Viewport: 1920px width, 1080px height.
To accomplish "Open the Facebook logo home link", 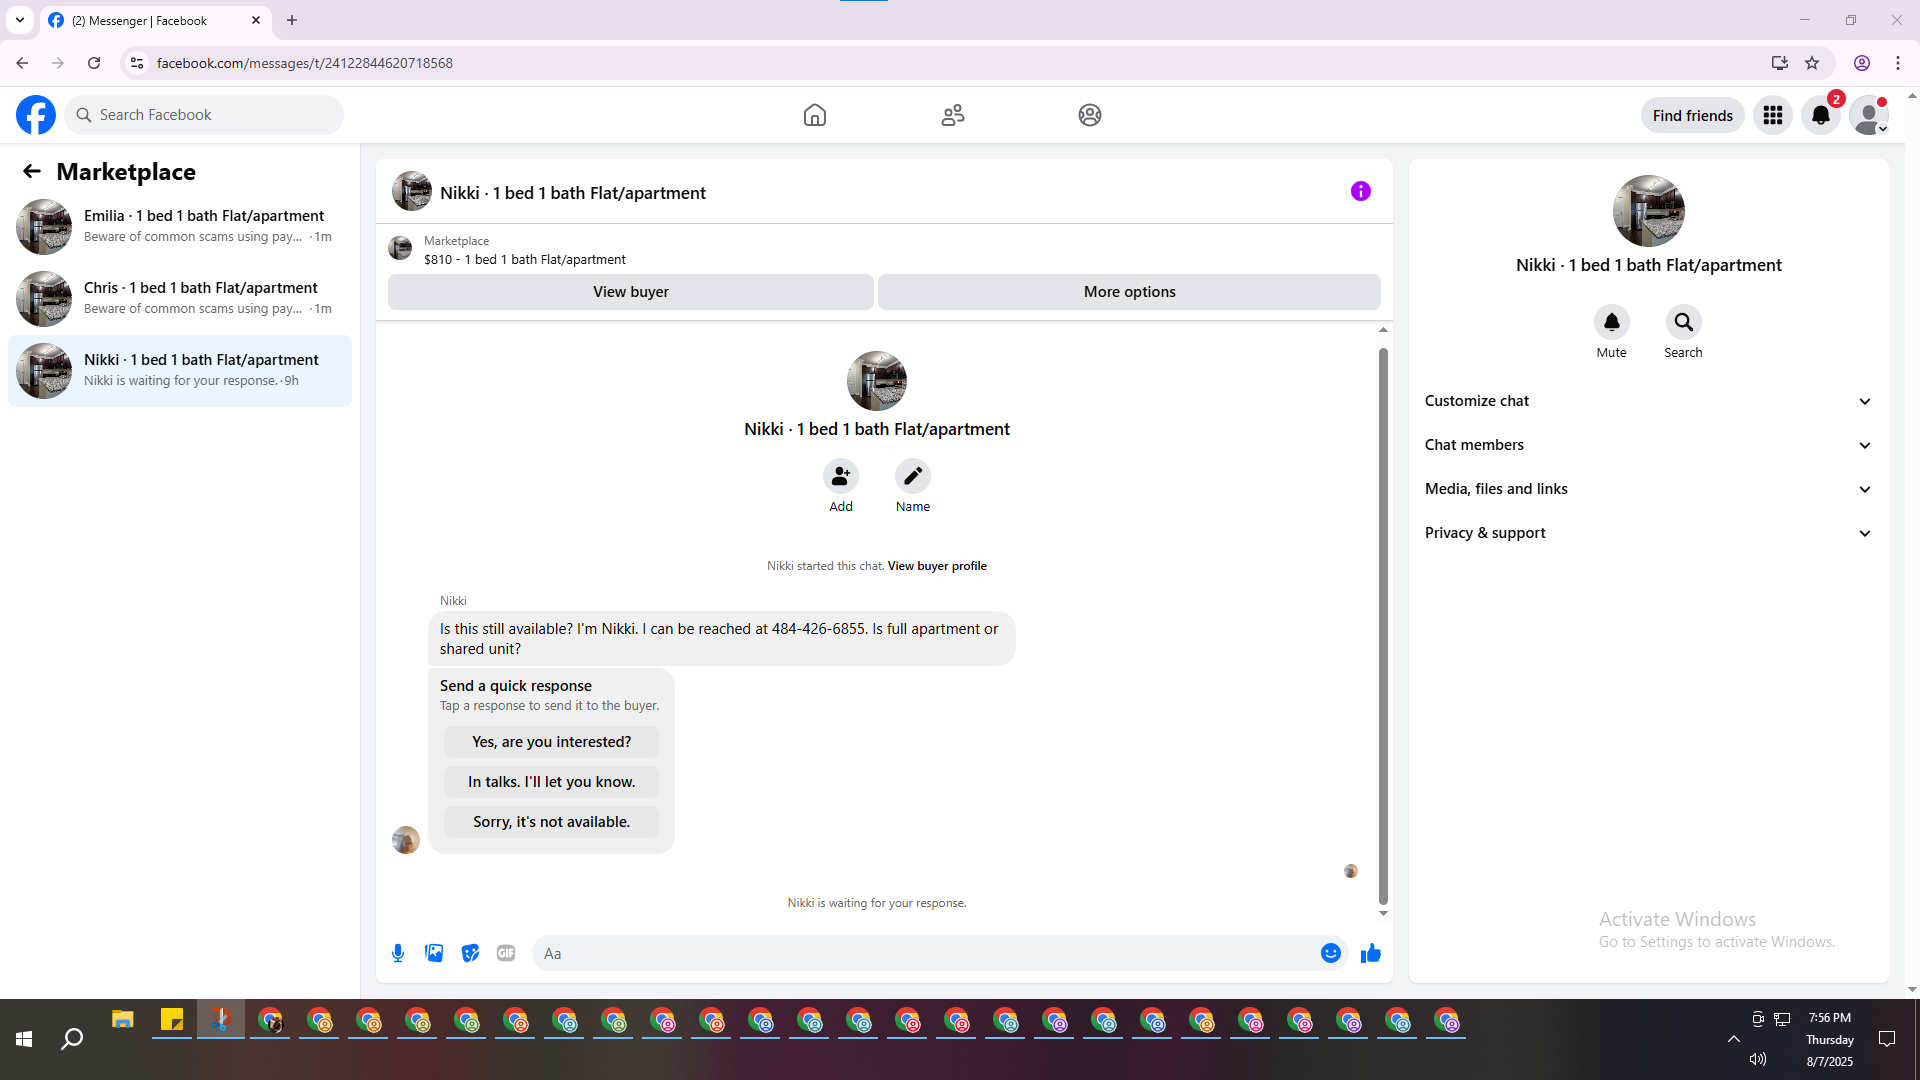I will click(36, 115).
